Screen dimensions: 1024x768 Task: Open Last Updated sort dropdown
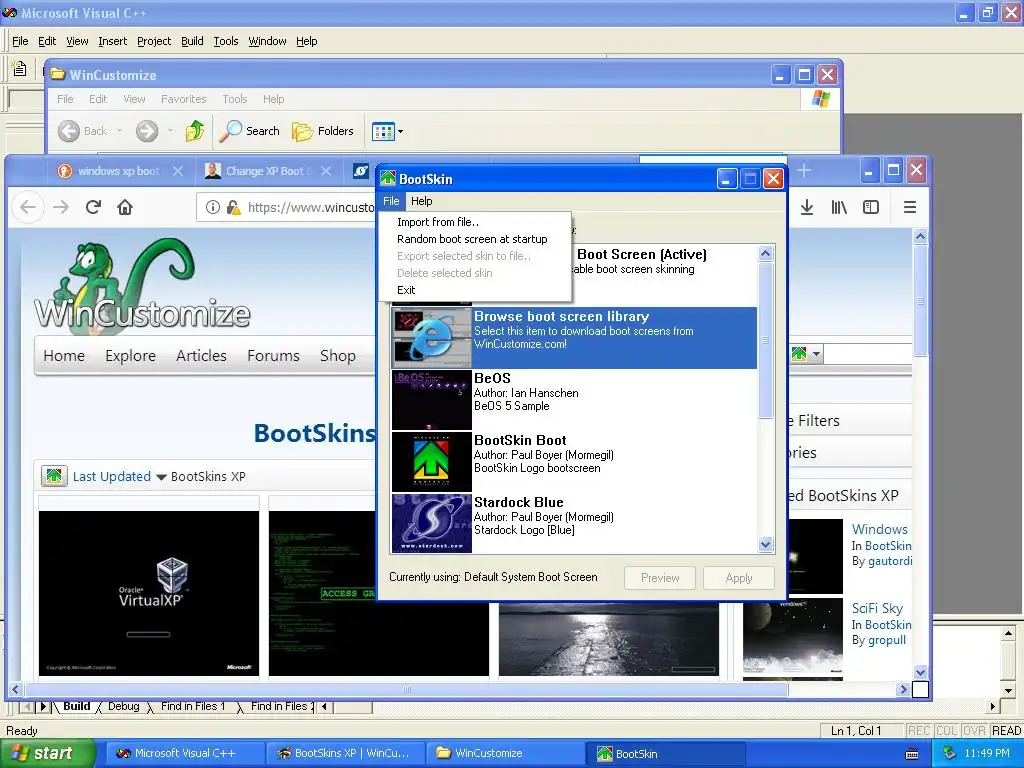(x=120, y=477)
